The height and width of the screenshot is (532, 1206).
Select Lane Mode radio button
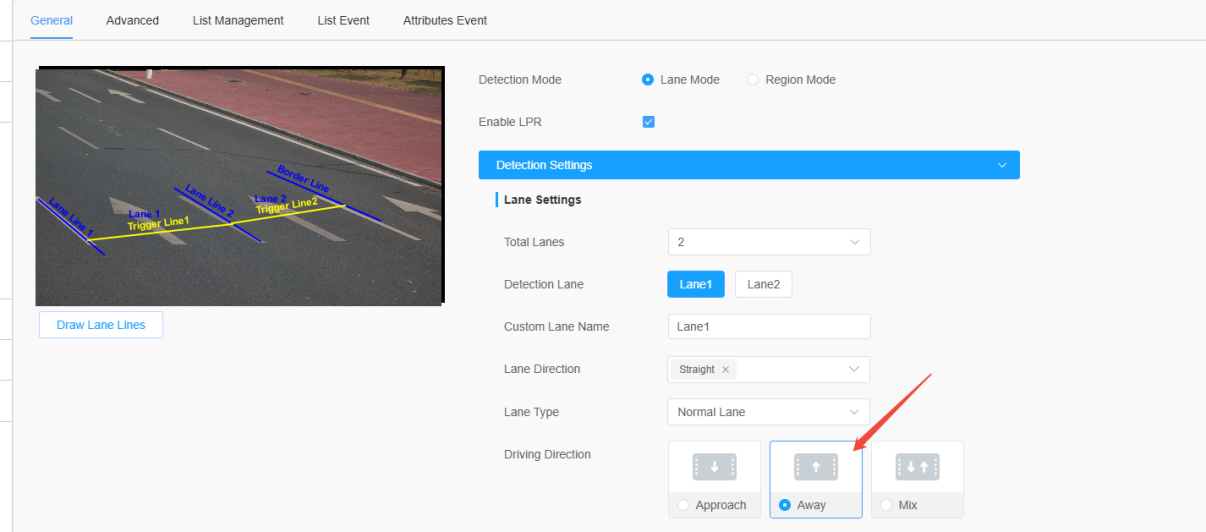tap(648, 80)
